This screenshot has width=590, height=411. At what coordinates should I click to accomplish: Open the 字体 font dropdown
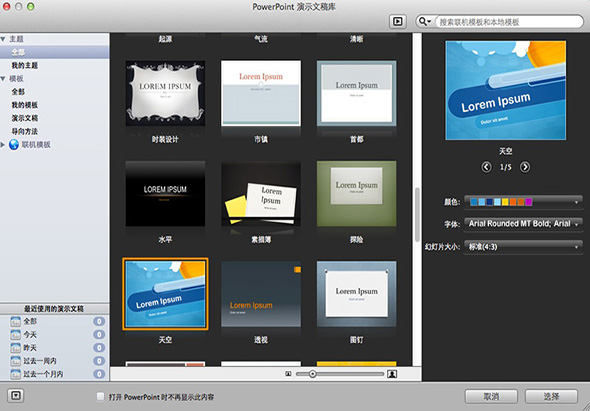[x=523, y=224]
